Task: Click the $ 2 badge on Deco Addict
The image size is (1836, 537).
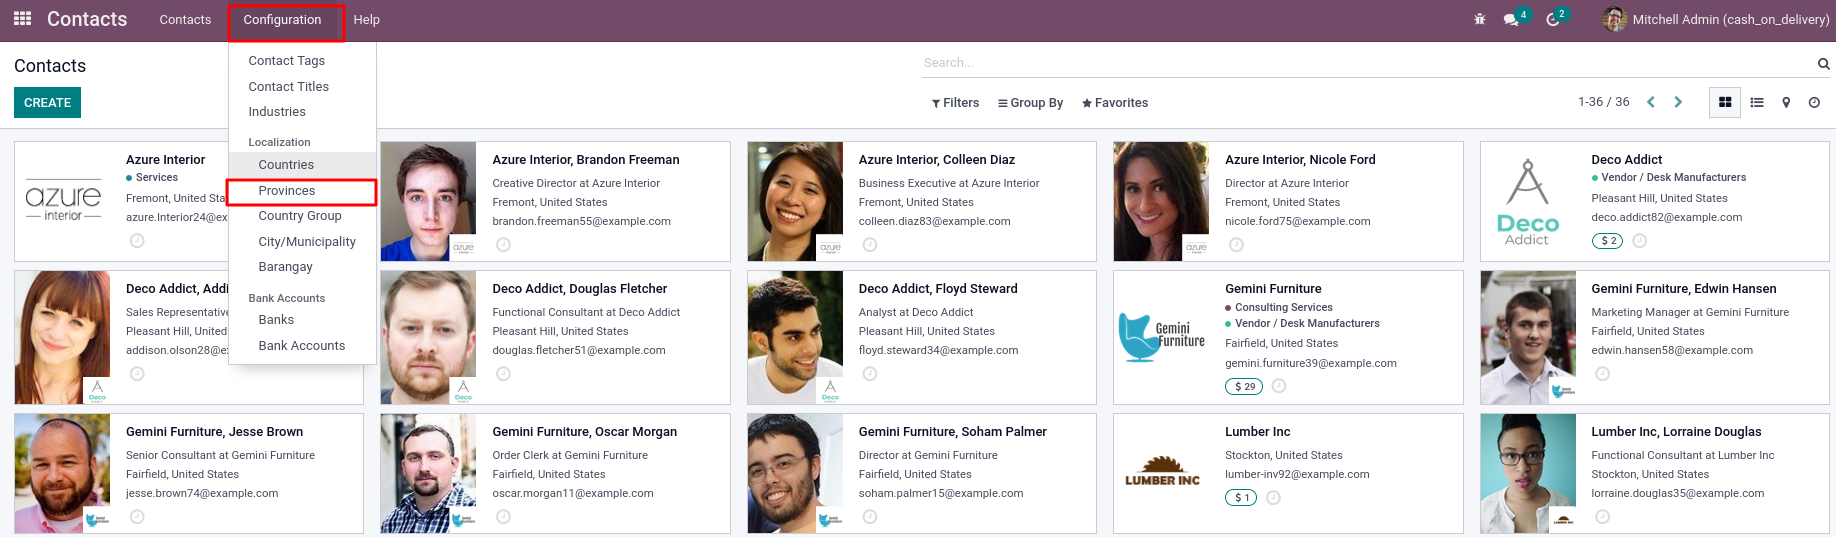Action: click(x=1607, y=241)
